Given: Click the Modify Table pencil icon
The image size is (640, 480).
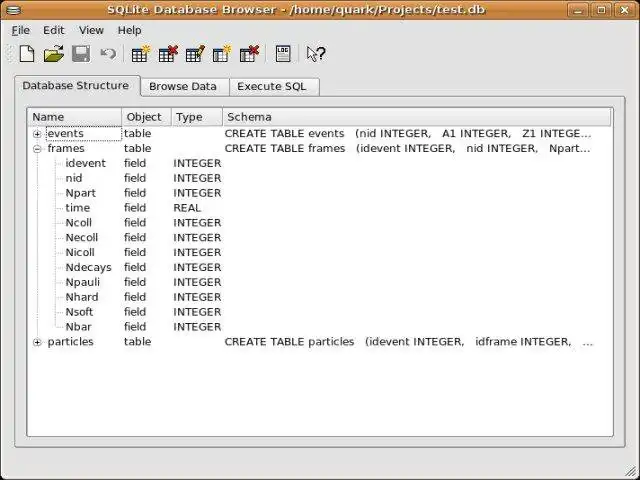Looking at the screenshot, I should [x=195, y=54].
